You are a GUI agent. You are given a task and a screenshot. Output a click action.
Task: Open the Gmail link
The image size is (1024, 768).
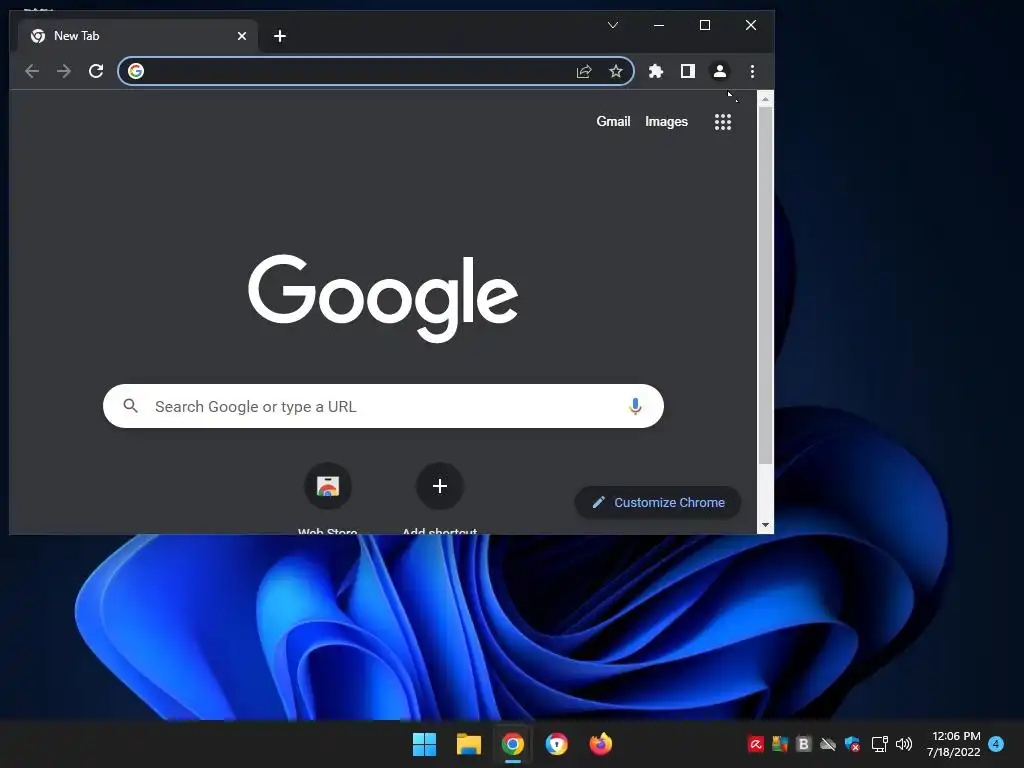613,121
